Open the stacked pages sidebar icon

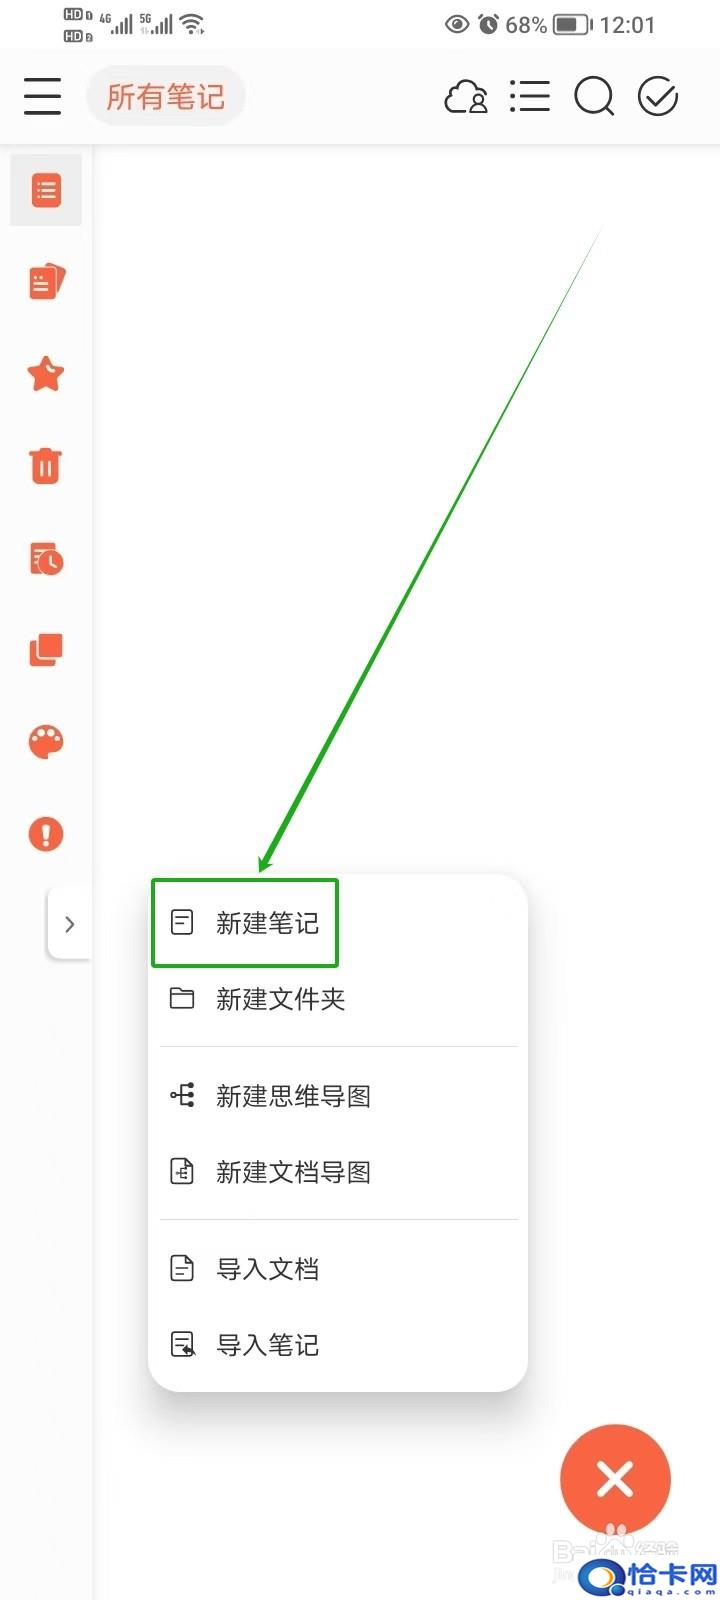pos(46,650)
